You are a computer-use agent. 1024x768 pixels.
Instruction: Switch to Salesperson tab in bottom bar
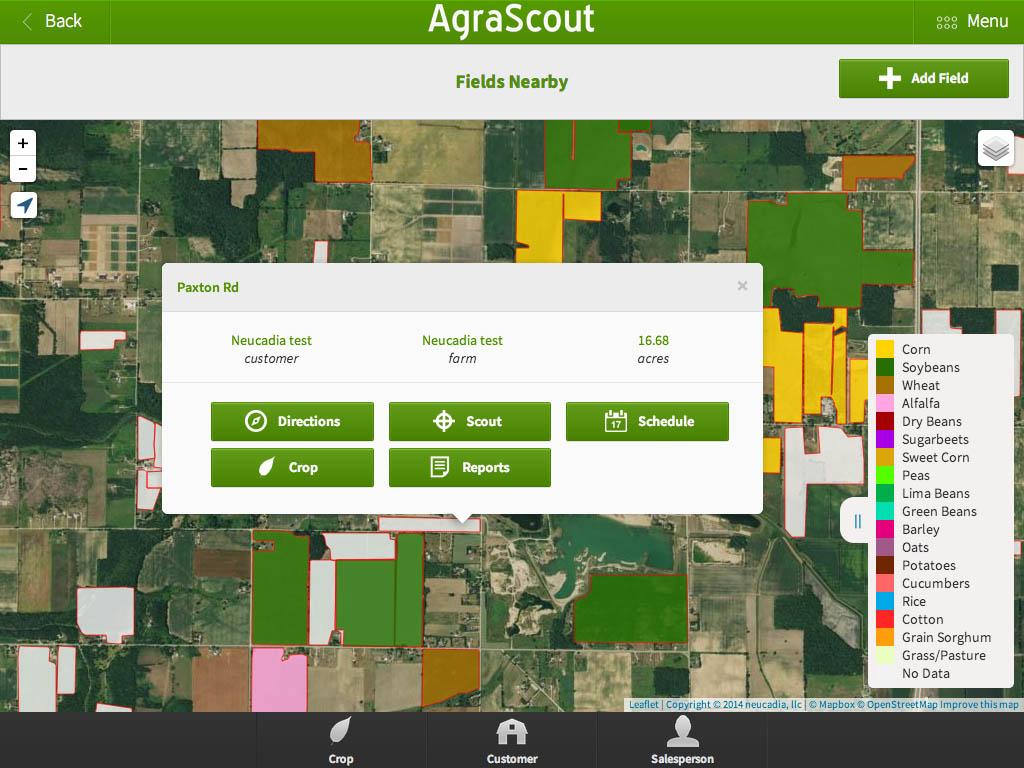pyautogui.click(x=682, y=740)
